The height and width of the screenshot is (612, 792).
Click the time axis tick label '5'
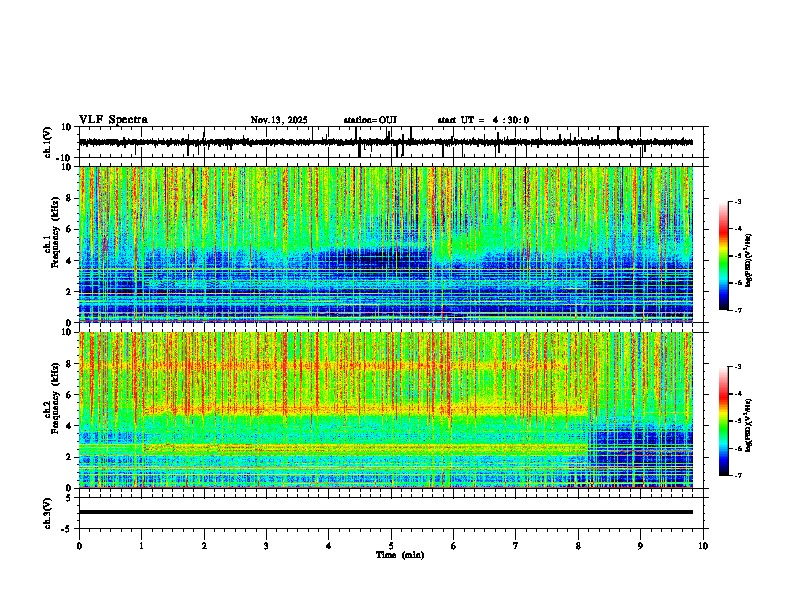[391, 546]
